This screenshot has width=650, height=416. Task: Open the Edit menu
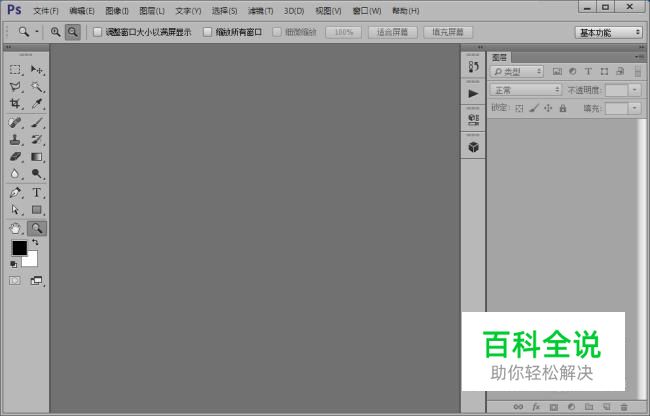[82, 11]
